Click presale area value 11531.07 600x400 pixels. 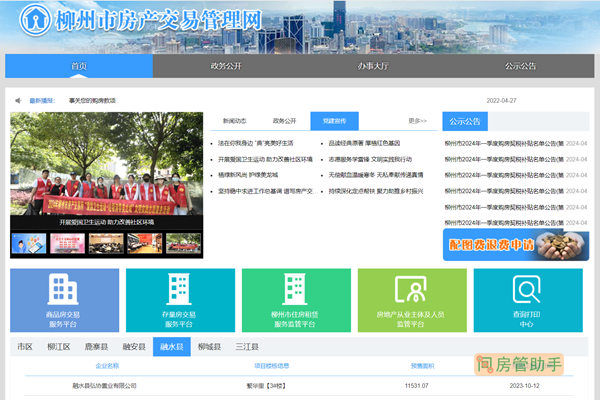(417, 385)
